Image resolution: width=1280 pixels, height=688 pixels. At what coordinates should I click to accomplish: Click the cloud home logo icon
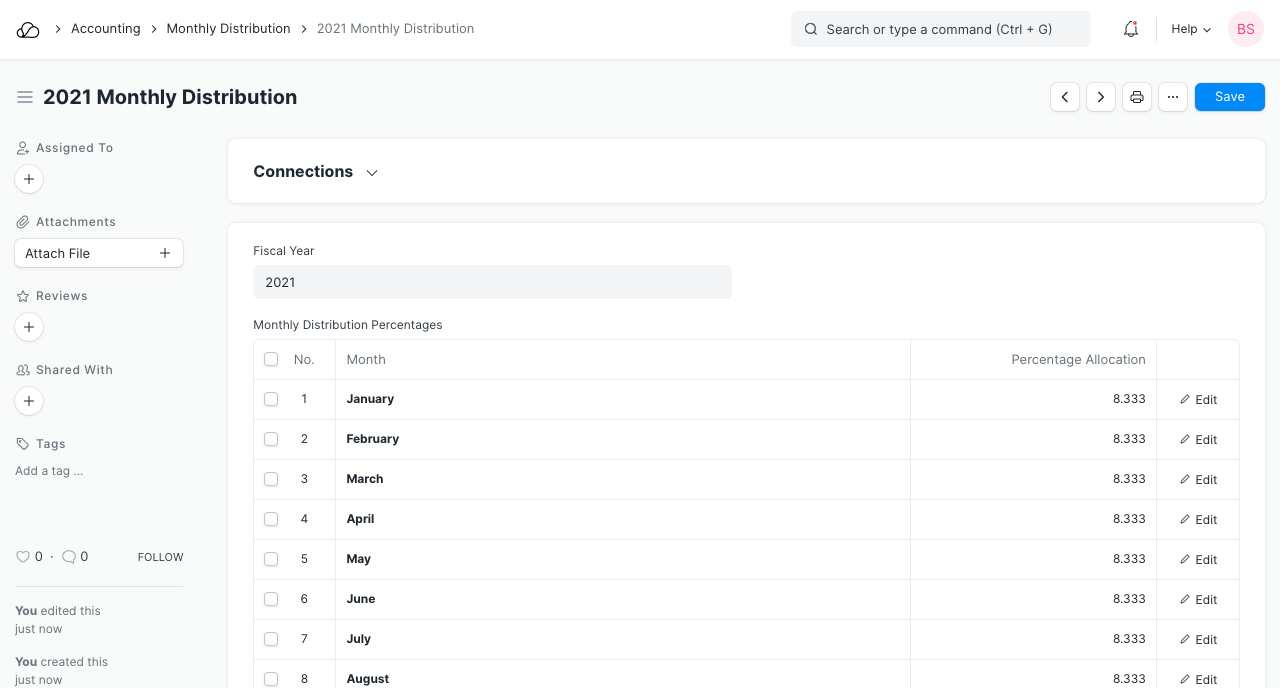coord(28,29)
